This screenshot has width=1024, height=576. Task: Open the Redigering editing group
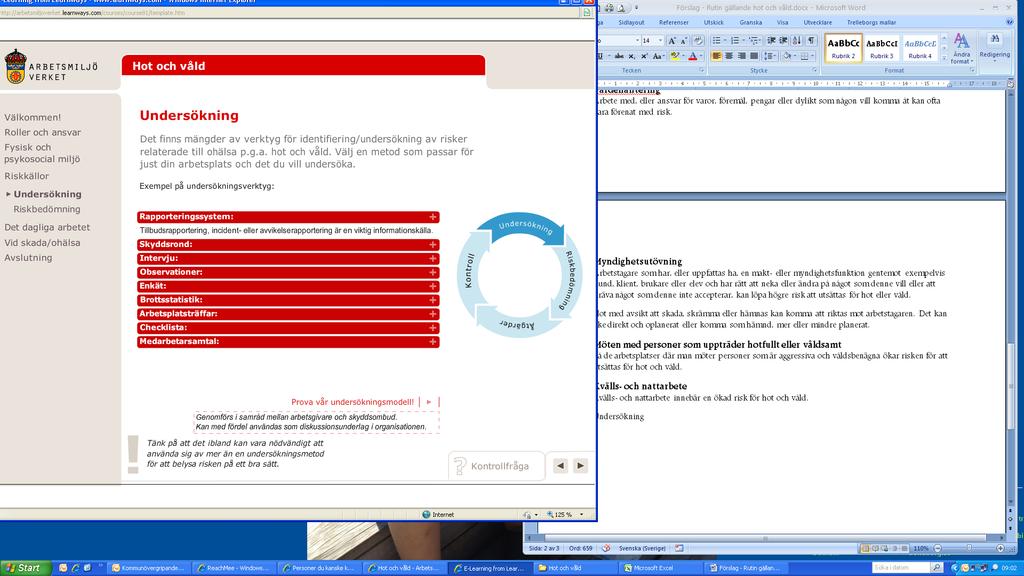coord(995,47)
